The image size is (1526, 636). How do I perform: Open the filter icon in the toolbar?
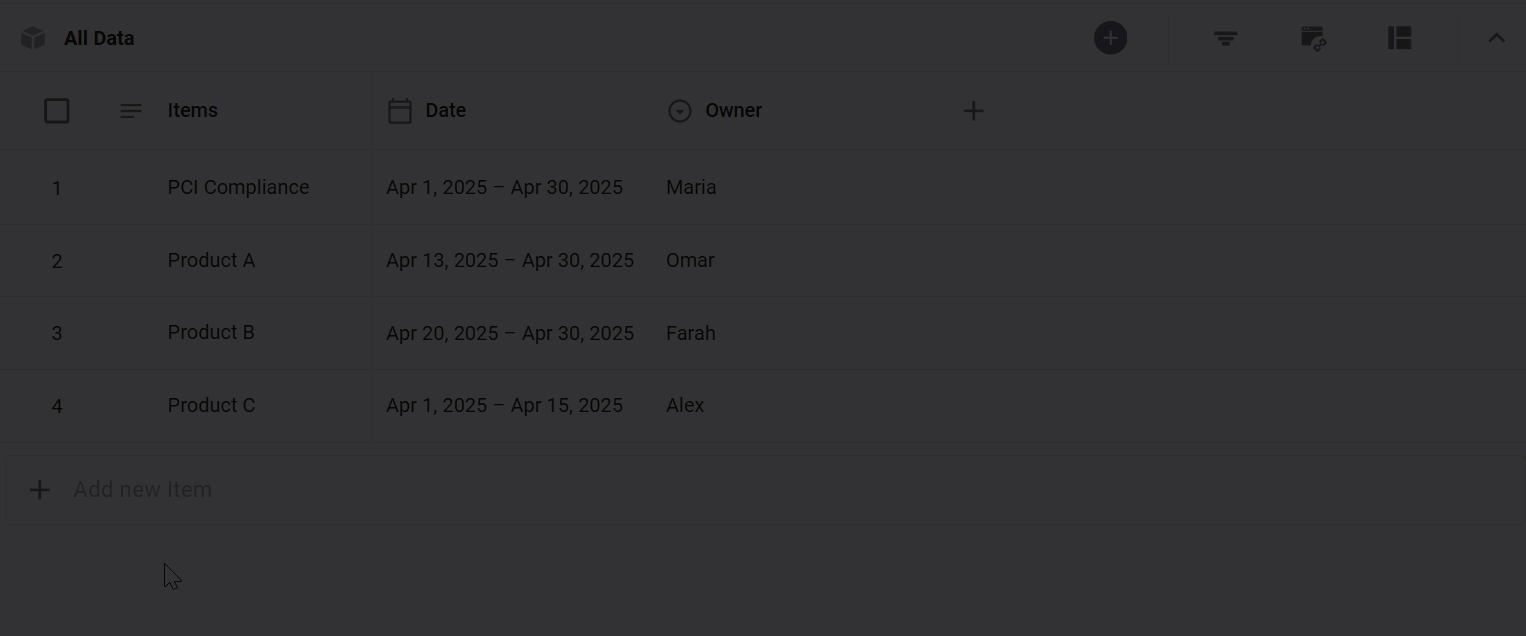(x=1224, y=37)
